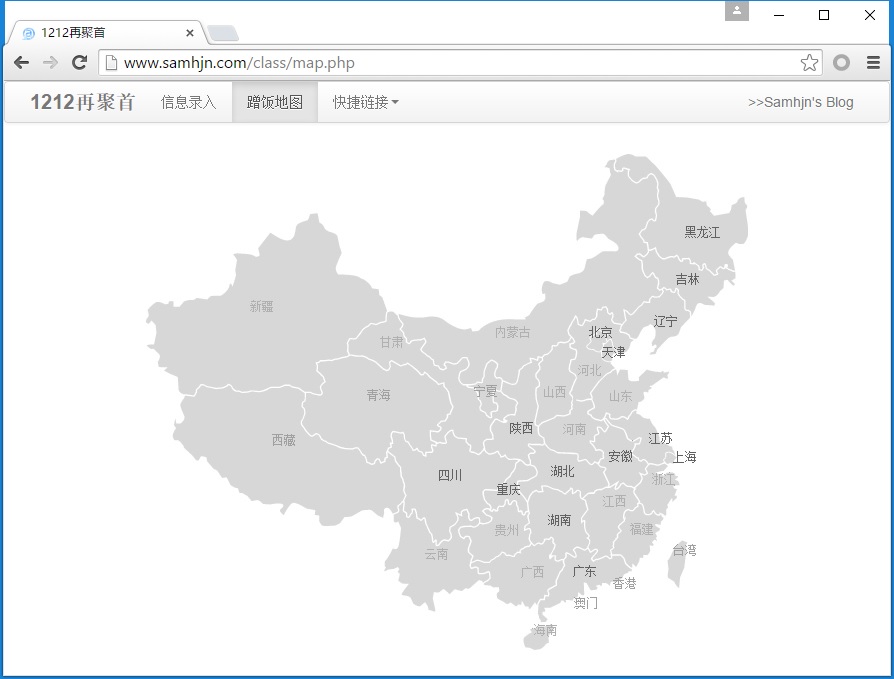Screen dimensions: 894x679
Task: Click the user profile icon in title bar
Action: click(x=736, y=11)
